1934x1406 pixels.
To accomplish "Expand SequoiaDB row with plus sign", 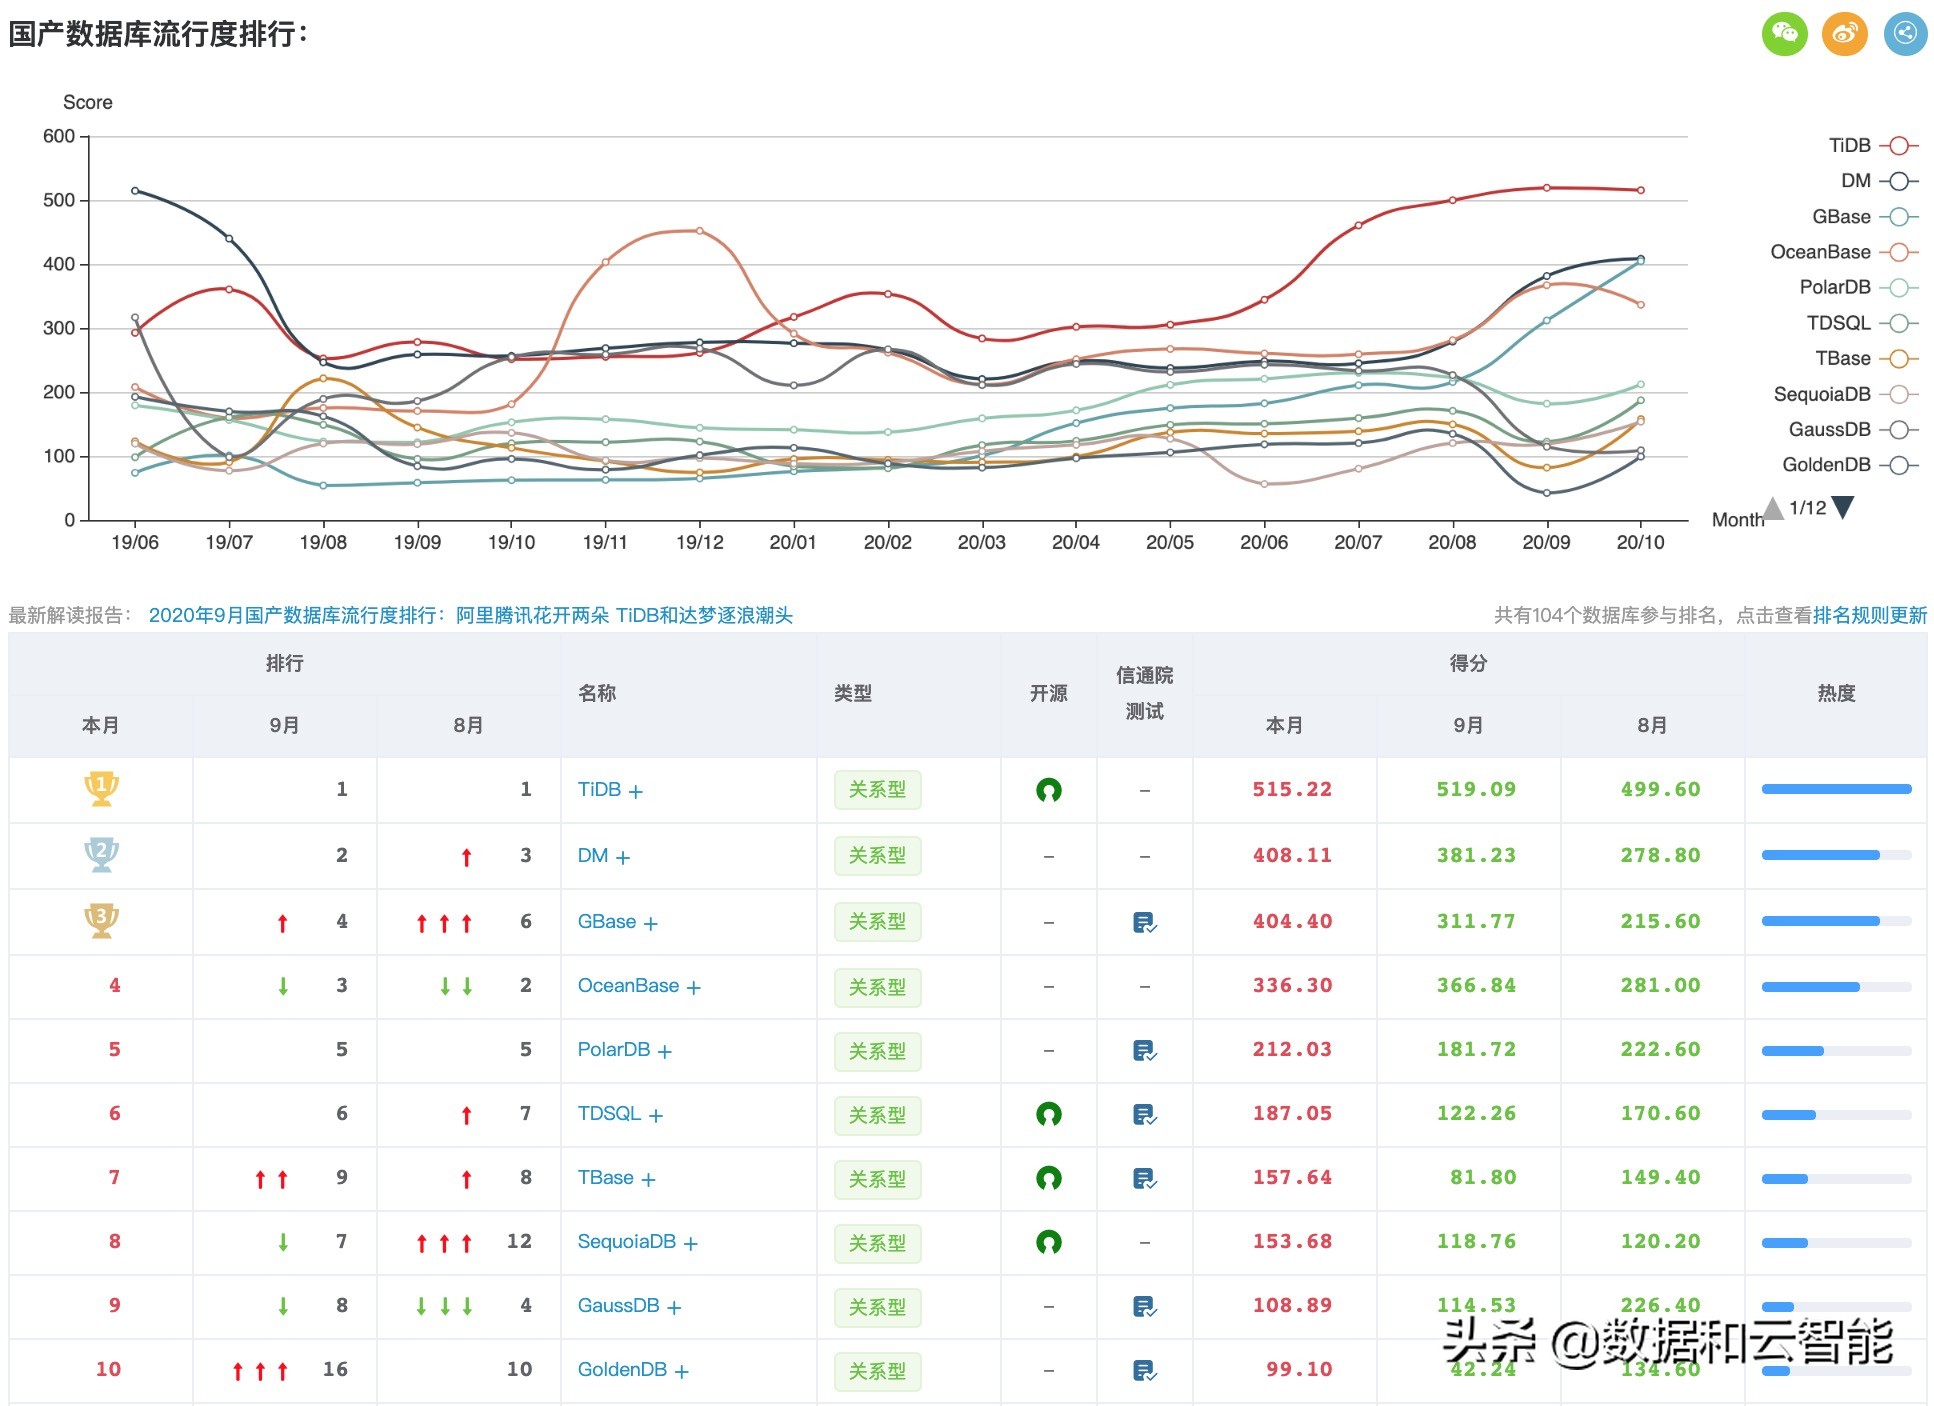I will point(690,1244).
